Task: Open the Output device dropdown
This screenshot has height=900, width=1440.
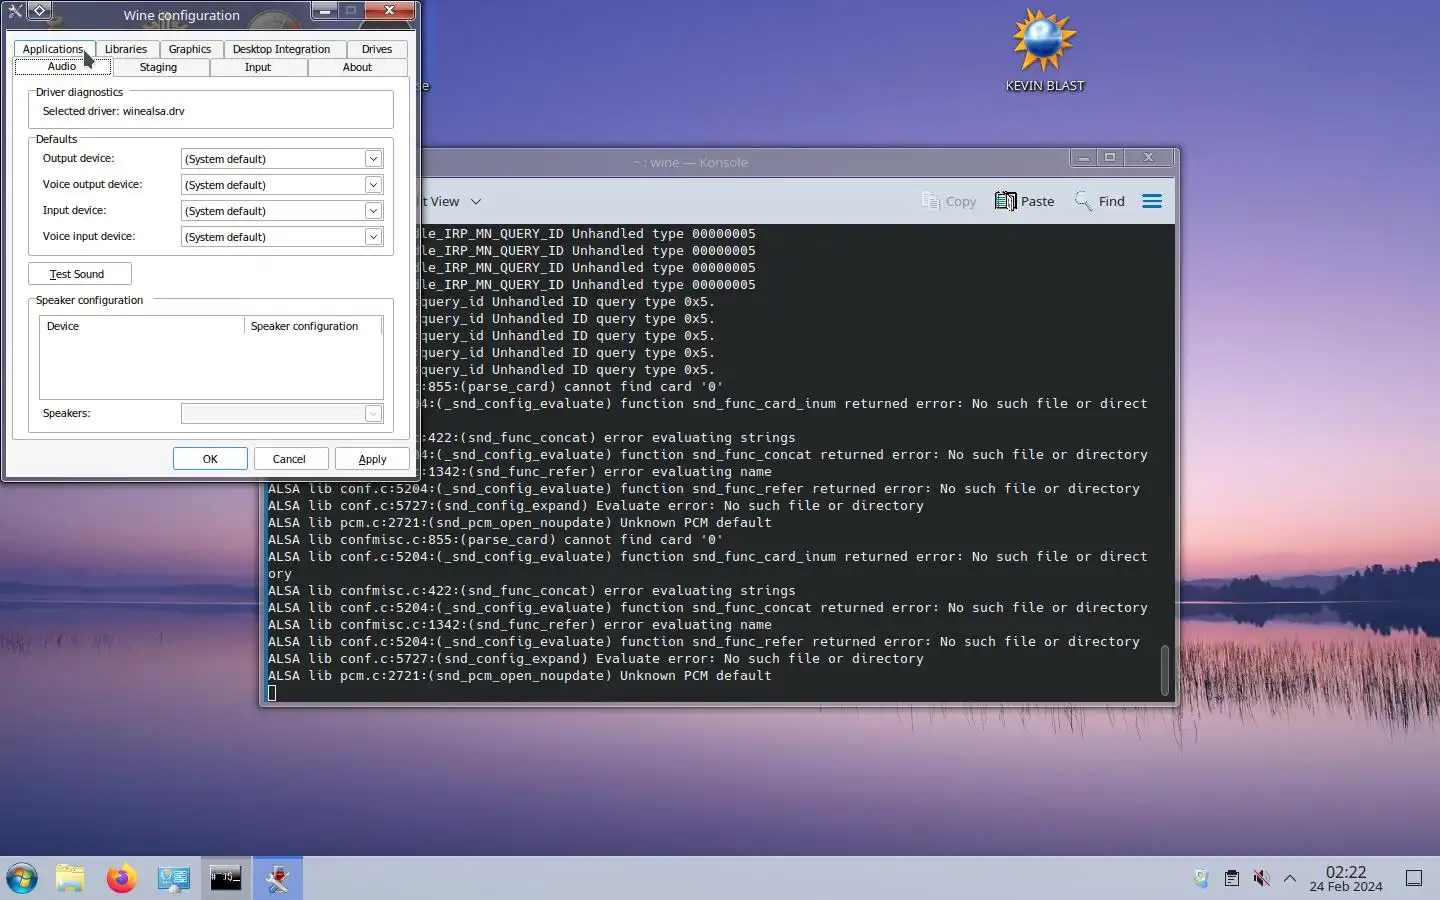Action: pos(373,159)
